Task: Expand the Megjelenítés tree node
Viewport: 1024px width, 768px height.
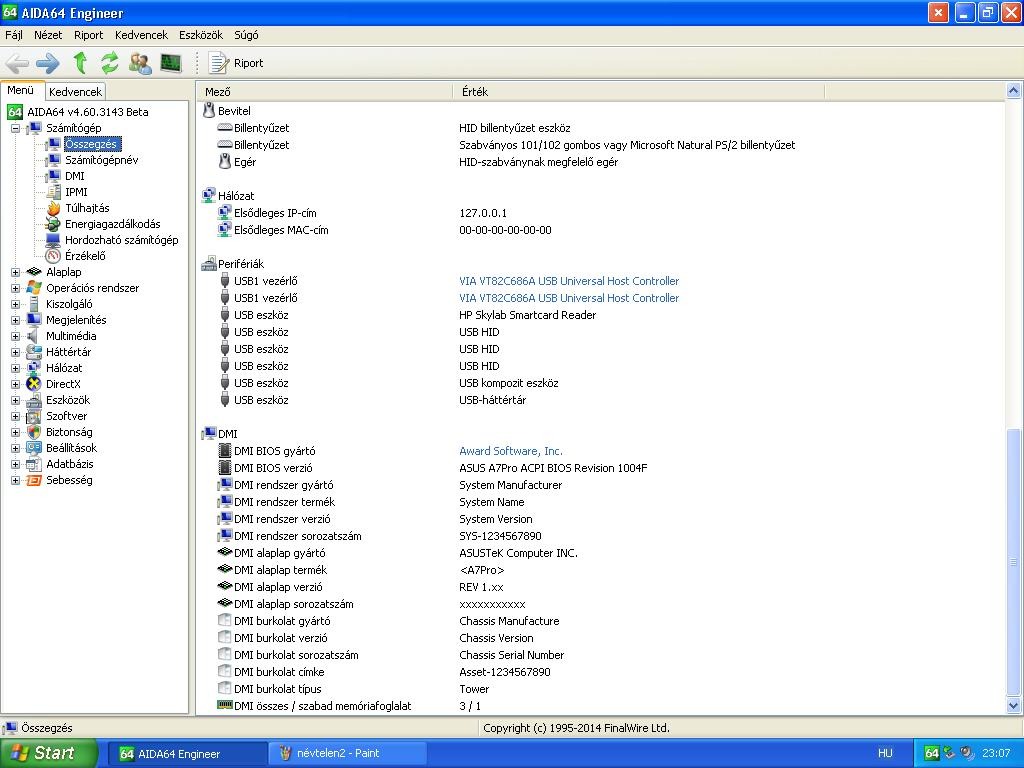Action: [x=15, y=320]
